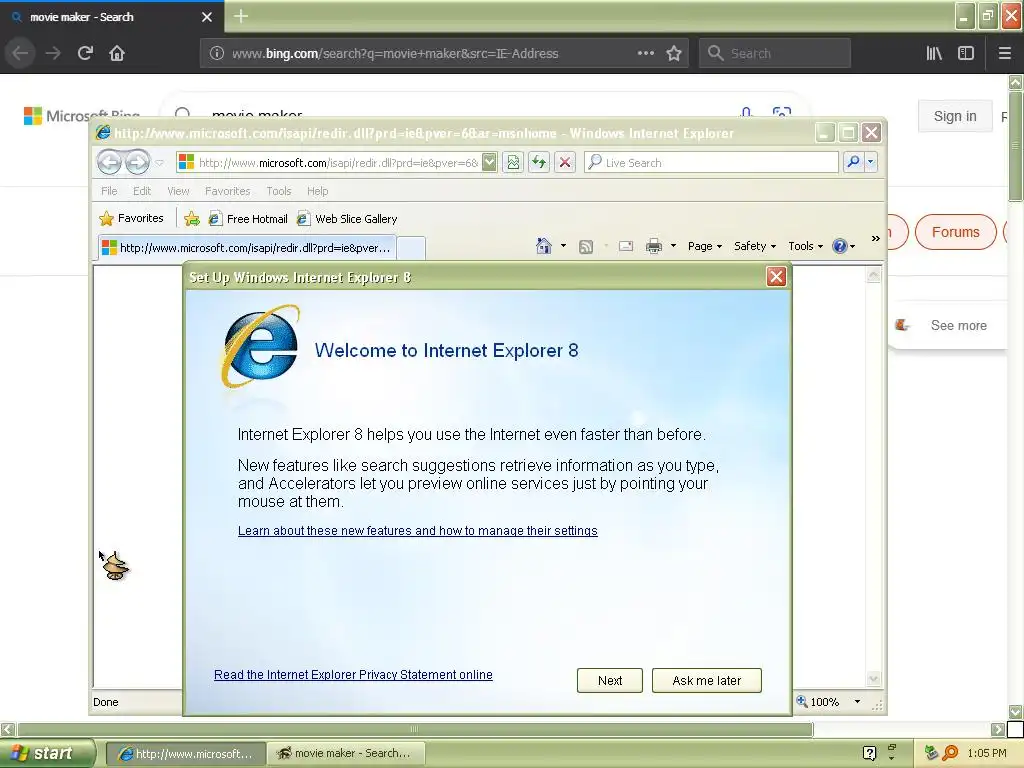Open the IE Help menu
The width and height of the screenshot is (1024, 768).
[x=317, y=191]
